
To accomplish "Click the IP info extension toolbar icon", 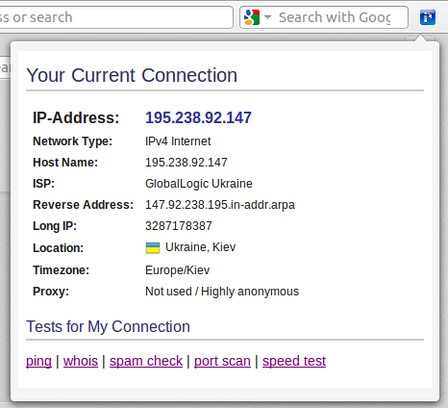I will pos(428,17).
